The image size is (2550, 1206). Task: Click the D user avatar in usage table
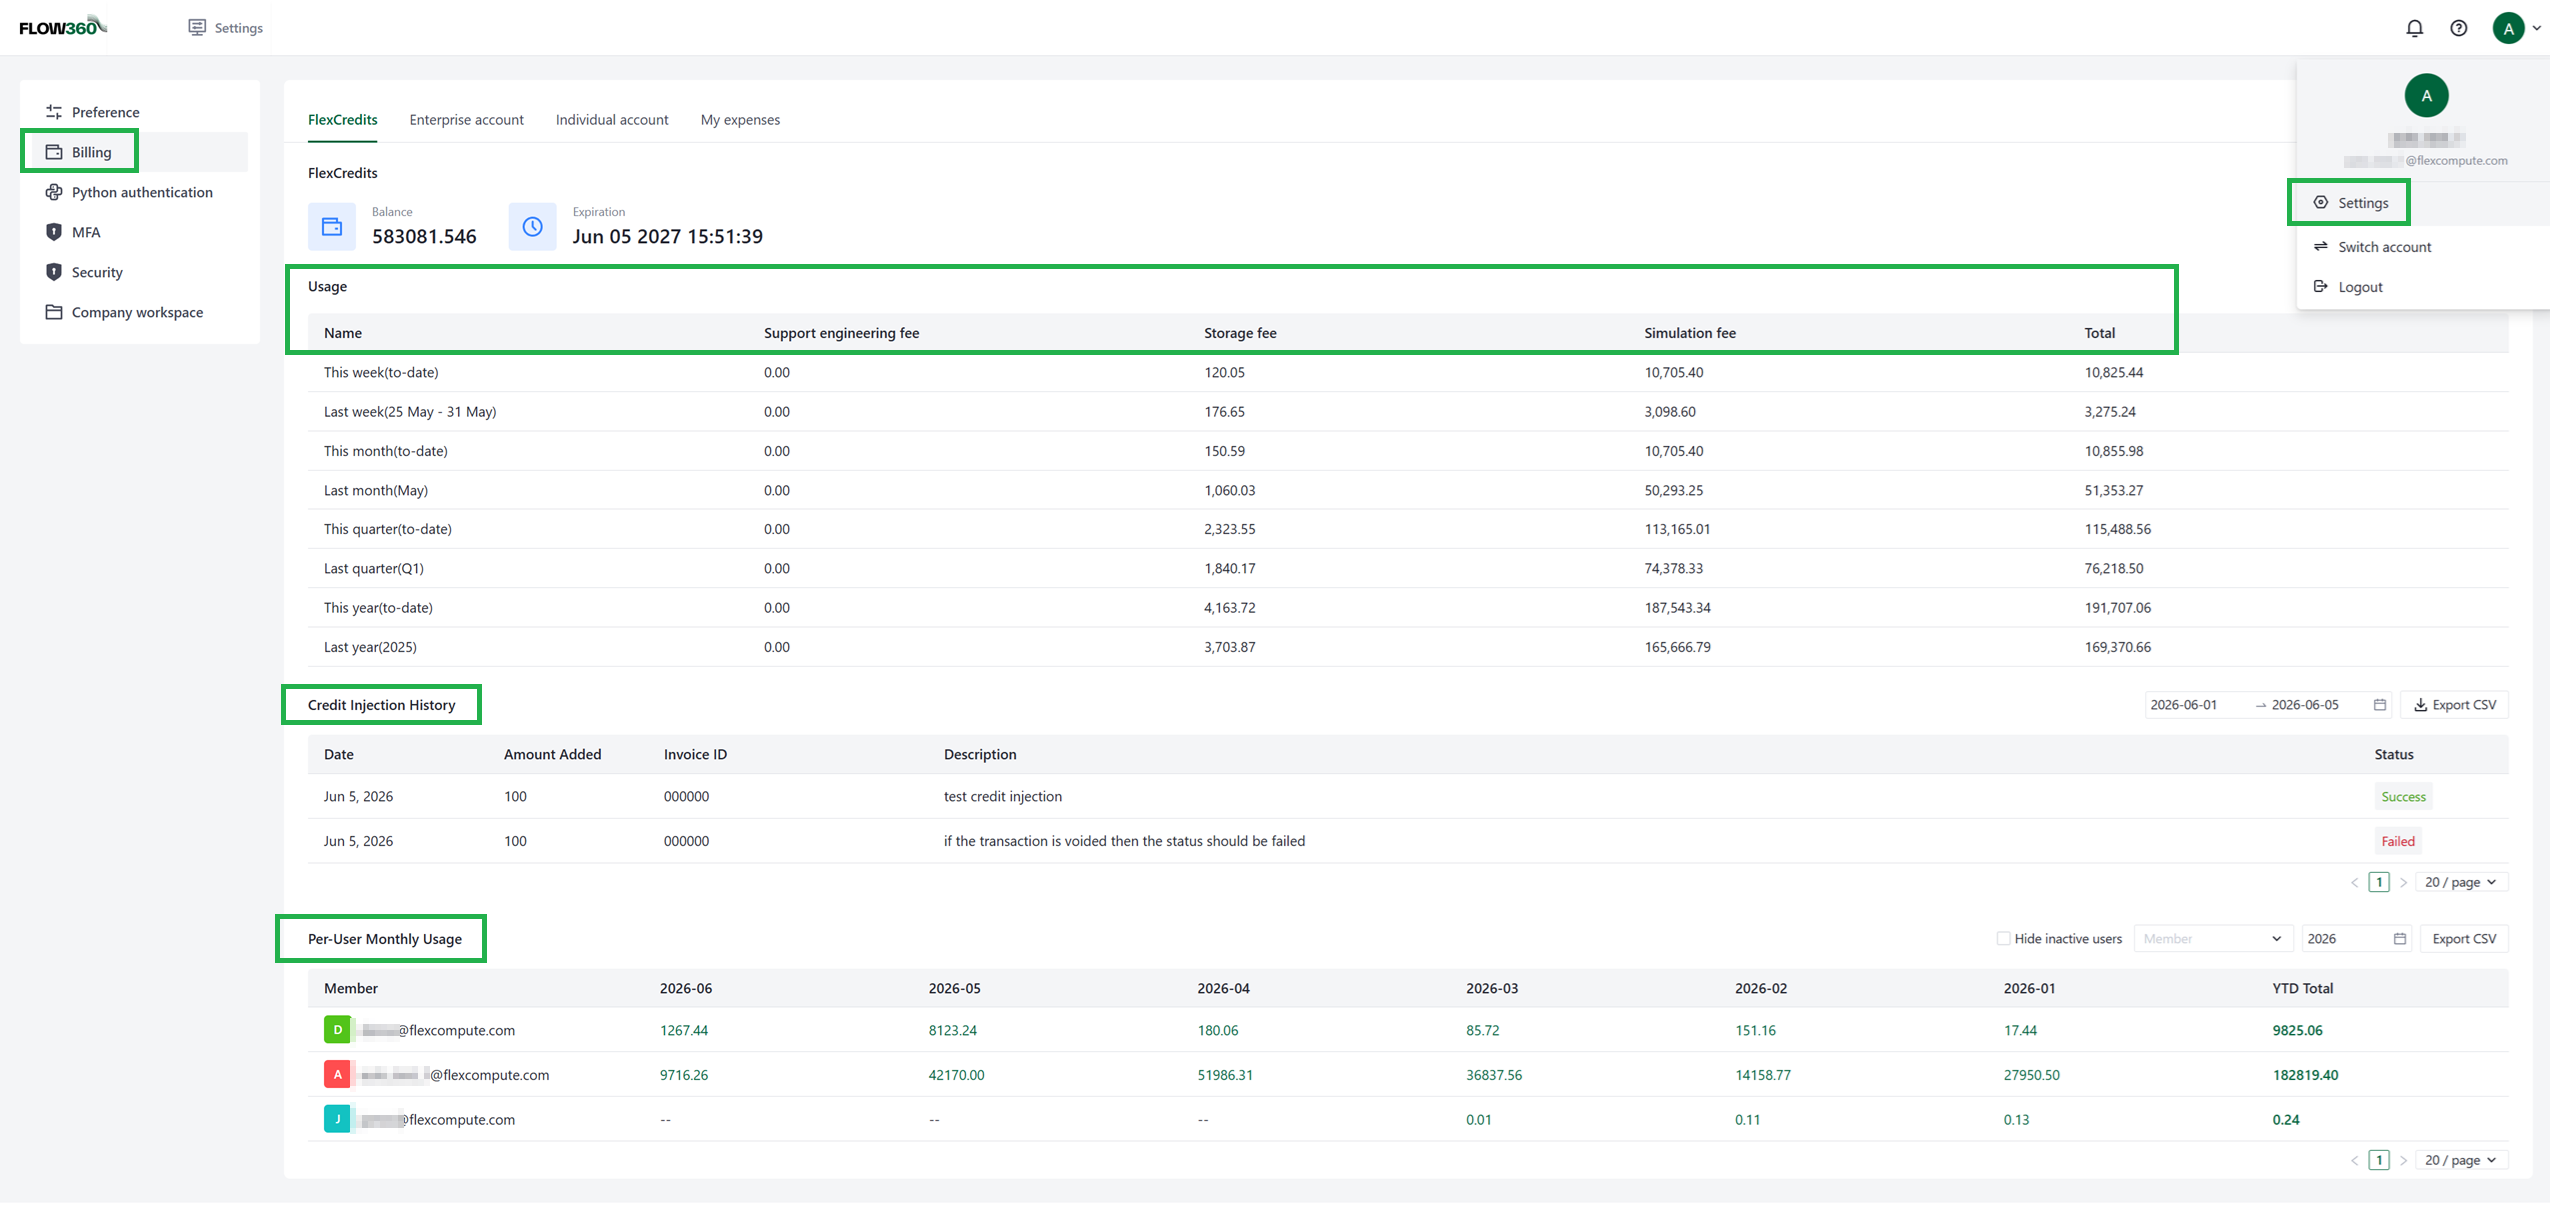(x=337, y=1029)
